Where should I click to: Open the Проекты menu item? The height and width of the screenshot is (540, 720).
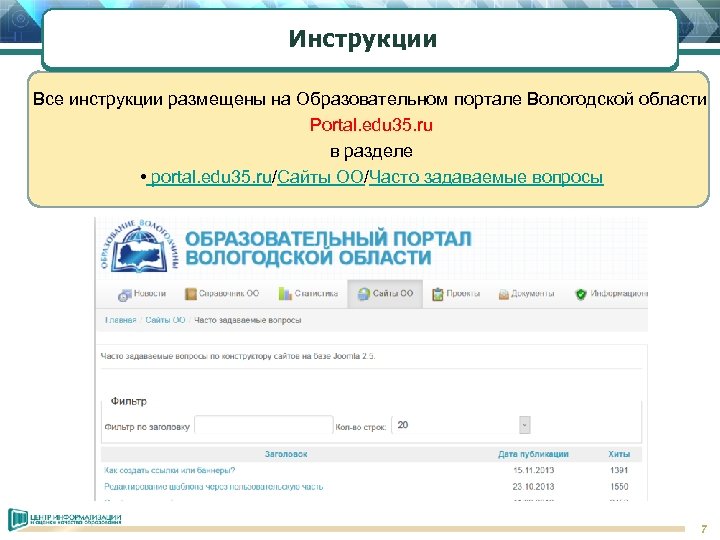pos(456,294)
